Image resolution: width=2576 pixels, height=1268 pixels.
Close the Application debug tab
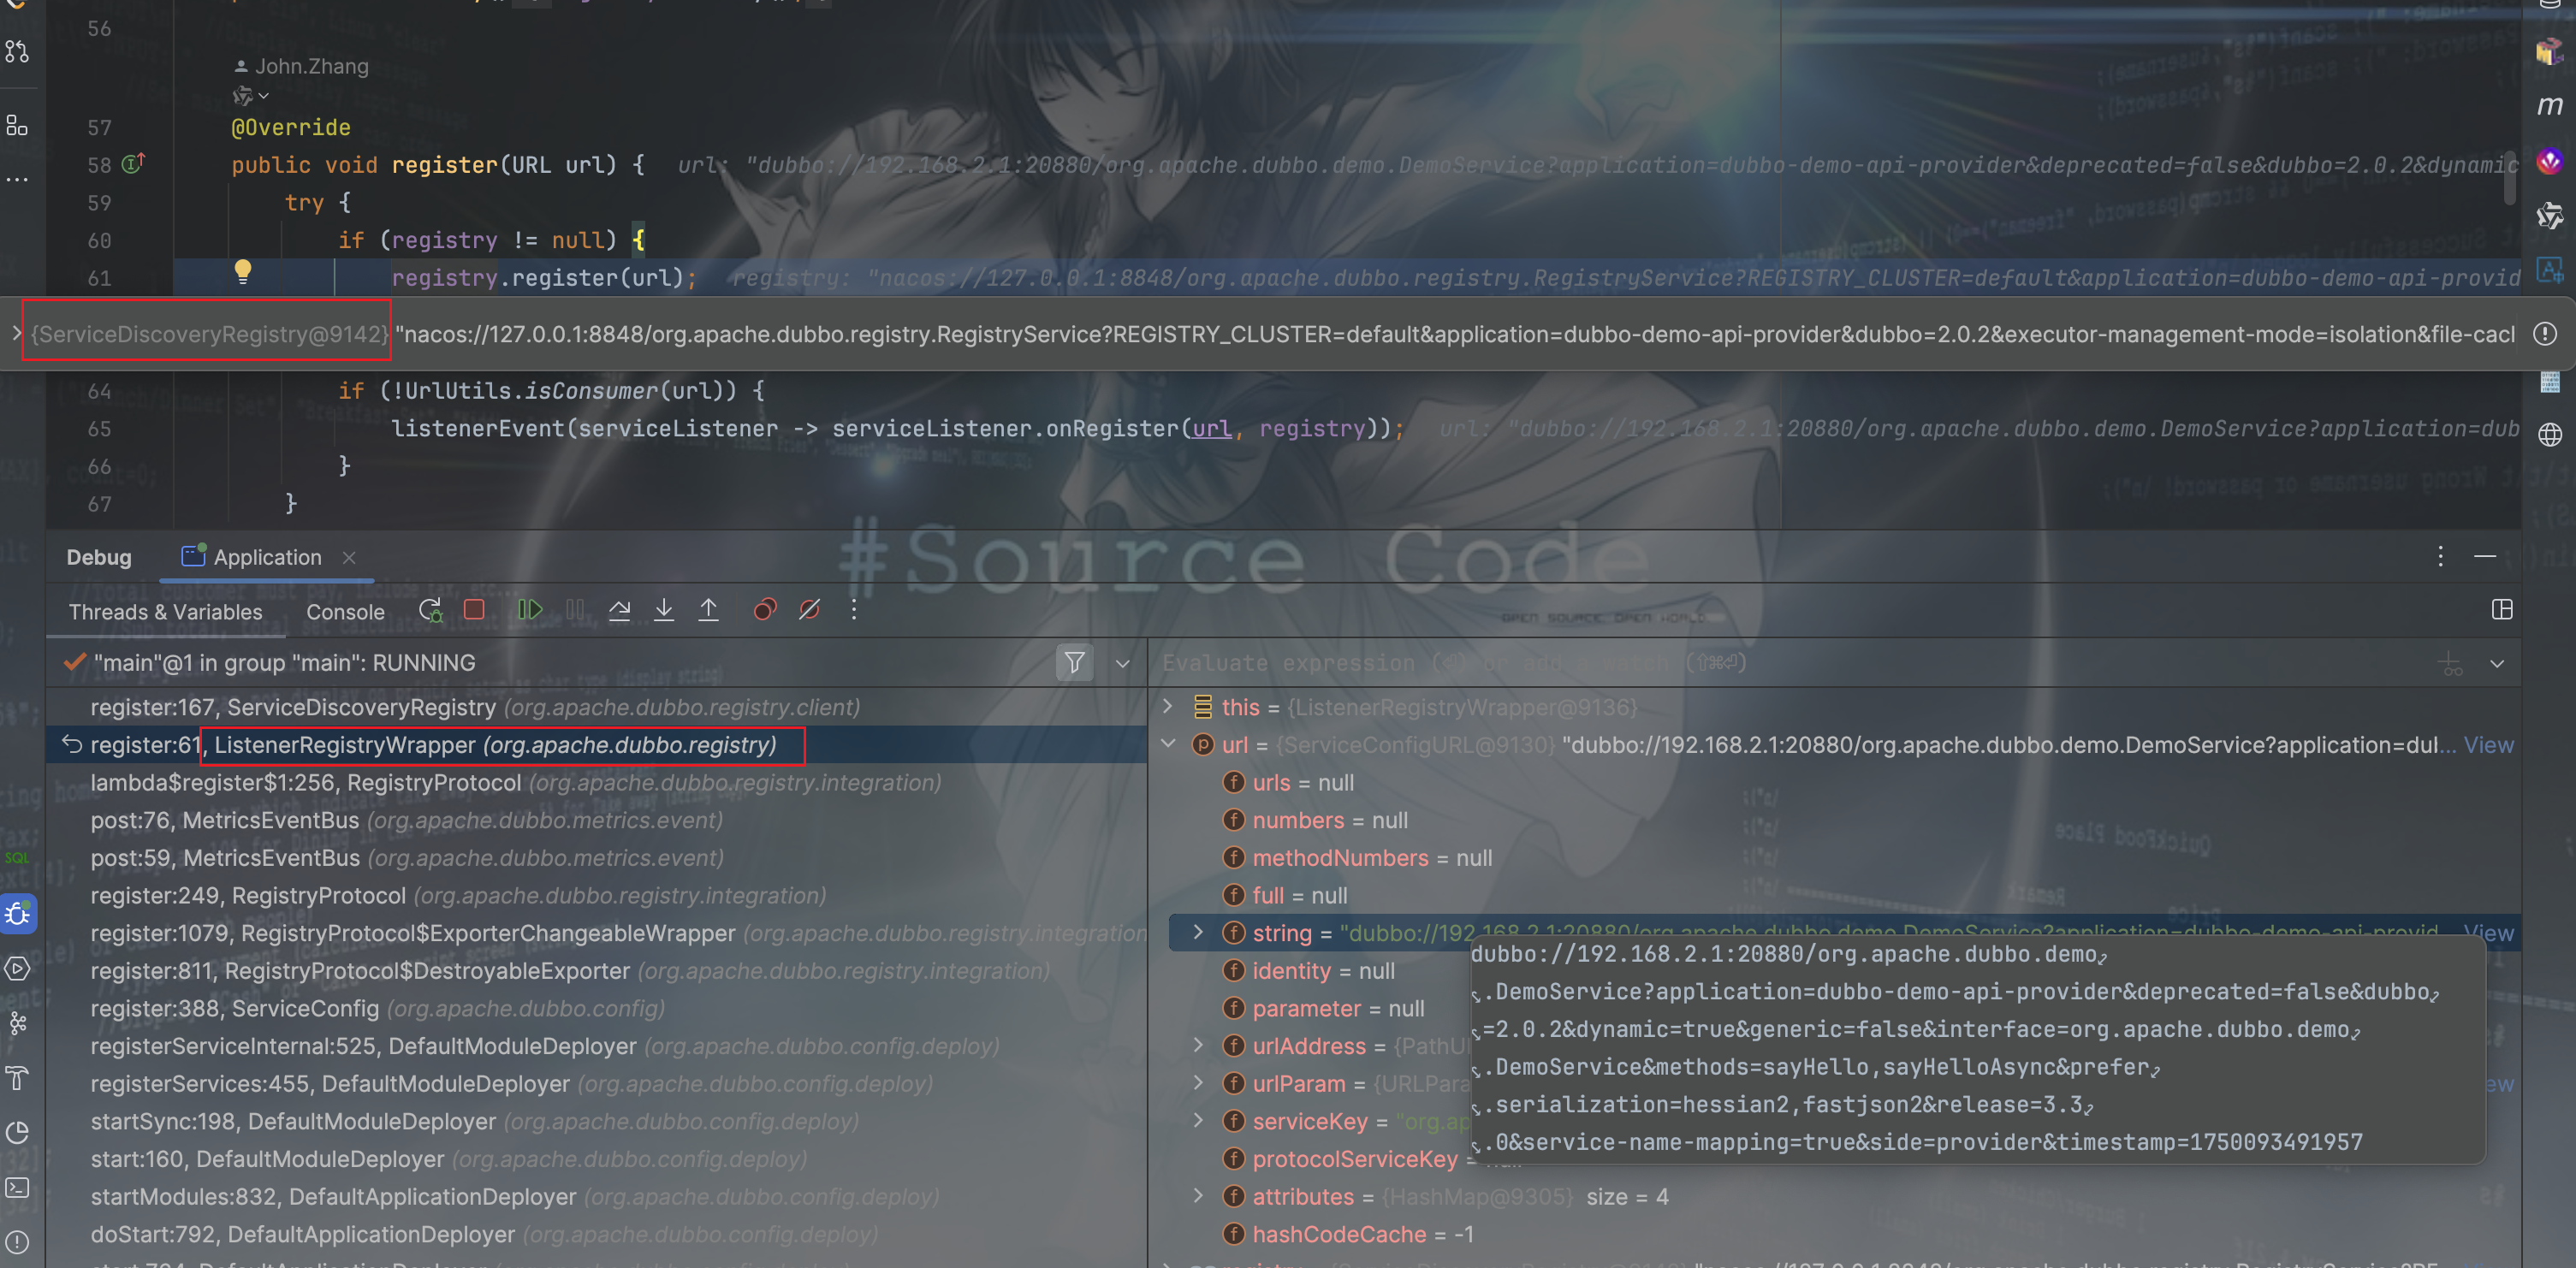tap(349, 557)
